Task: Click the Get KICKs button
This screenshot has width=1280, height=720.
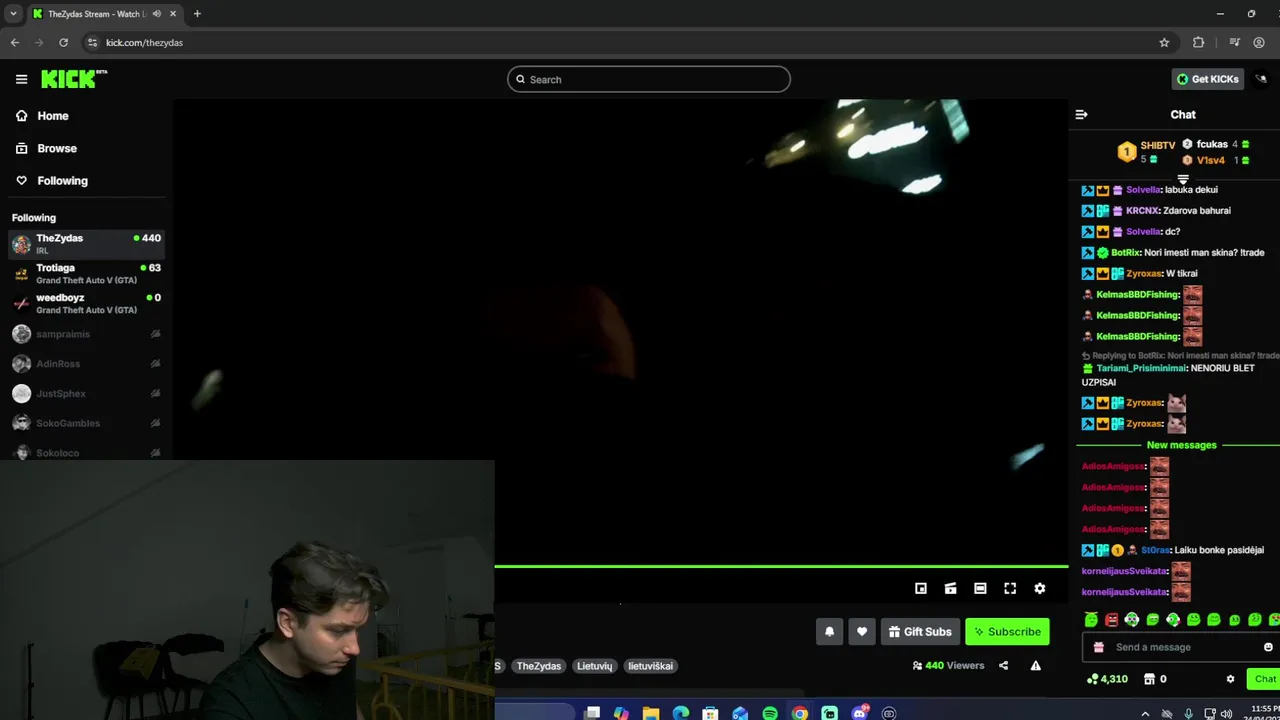Action: [x=1207, y=79]
